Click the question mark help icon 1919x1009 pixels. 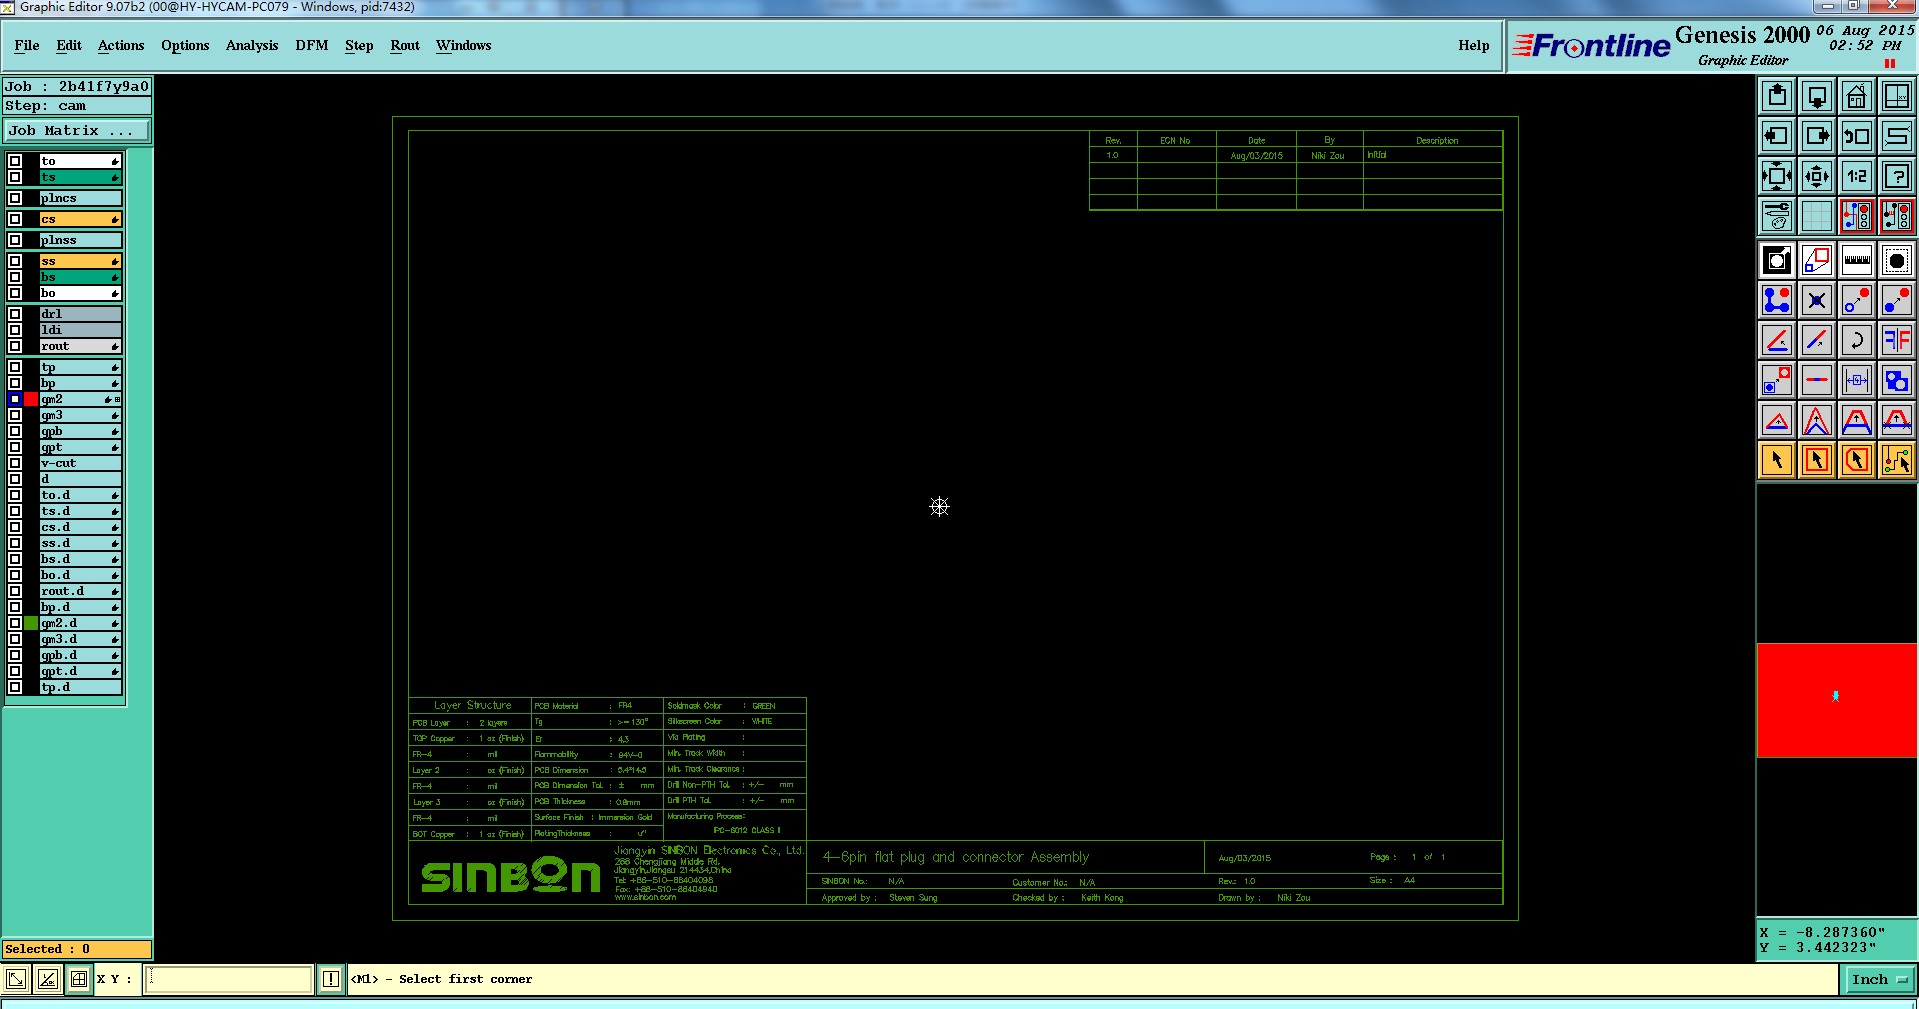pyautogui.click(x=1896, y=176)
